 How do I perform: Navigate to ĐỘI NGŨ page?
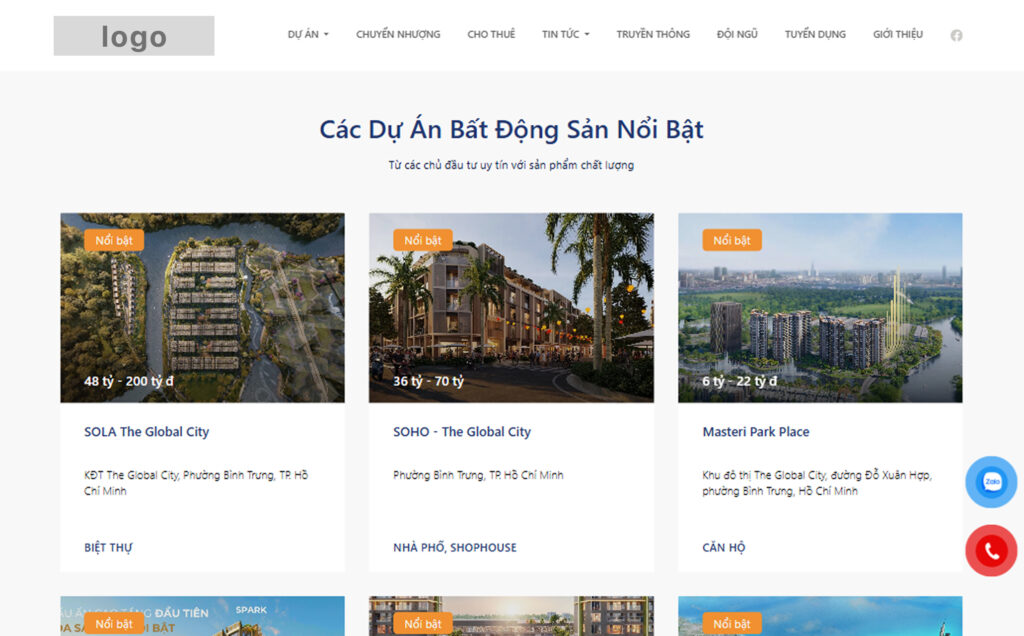tap(737, 34)
